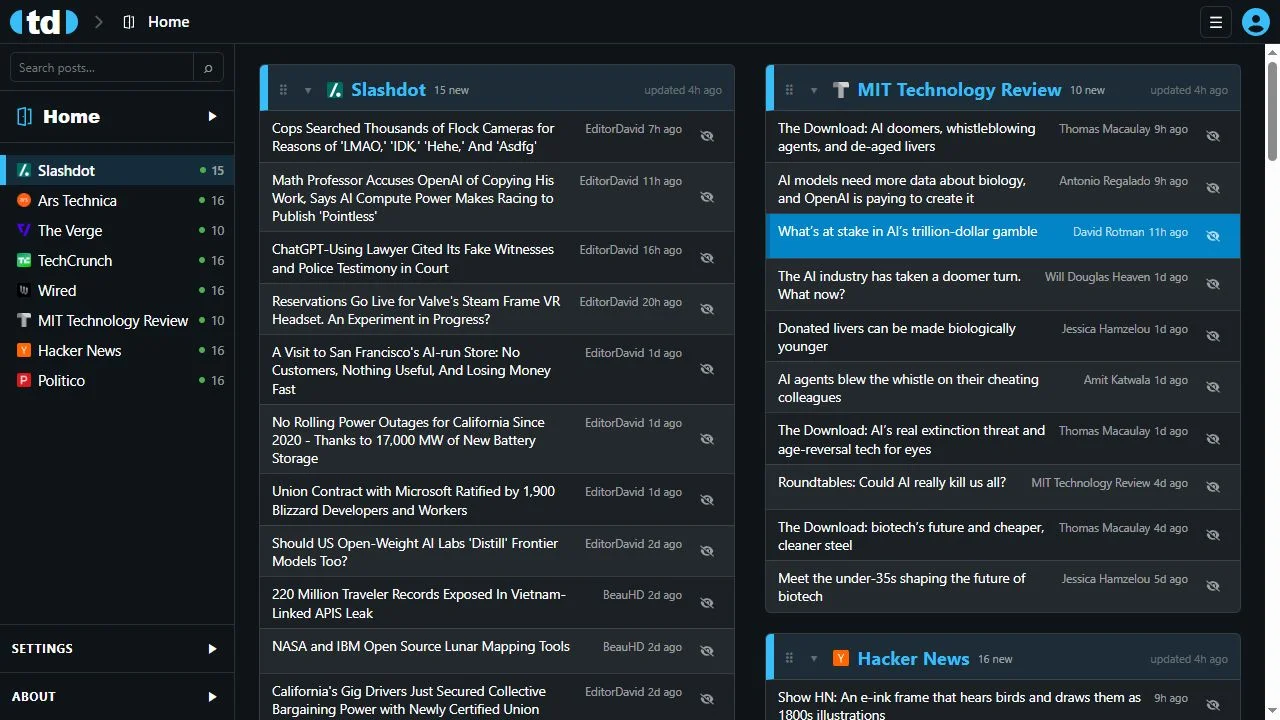Open the user profile avatar
The width and height of the screenshot is (1280, 720).
point(1255,22)
